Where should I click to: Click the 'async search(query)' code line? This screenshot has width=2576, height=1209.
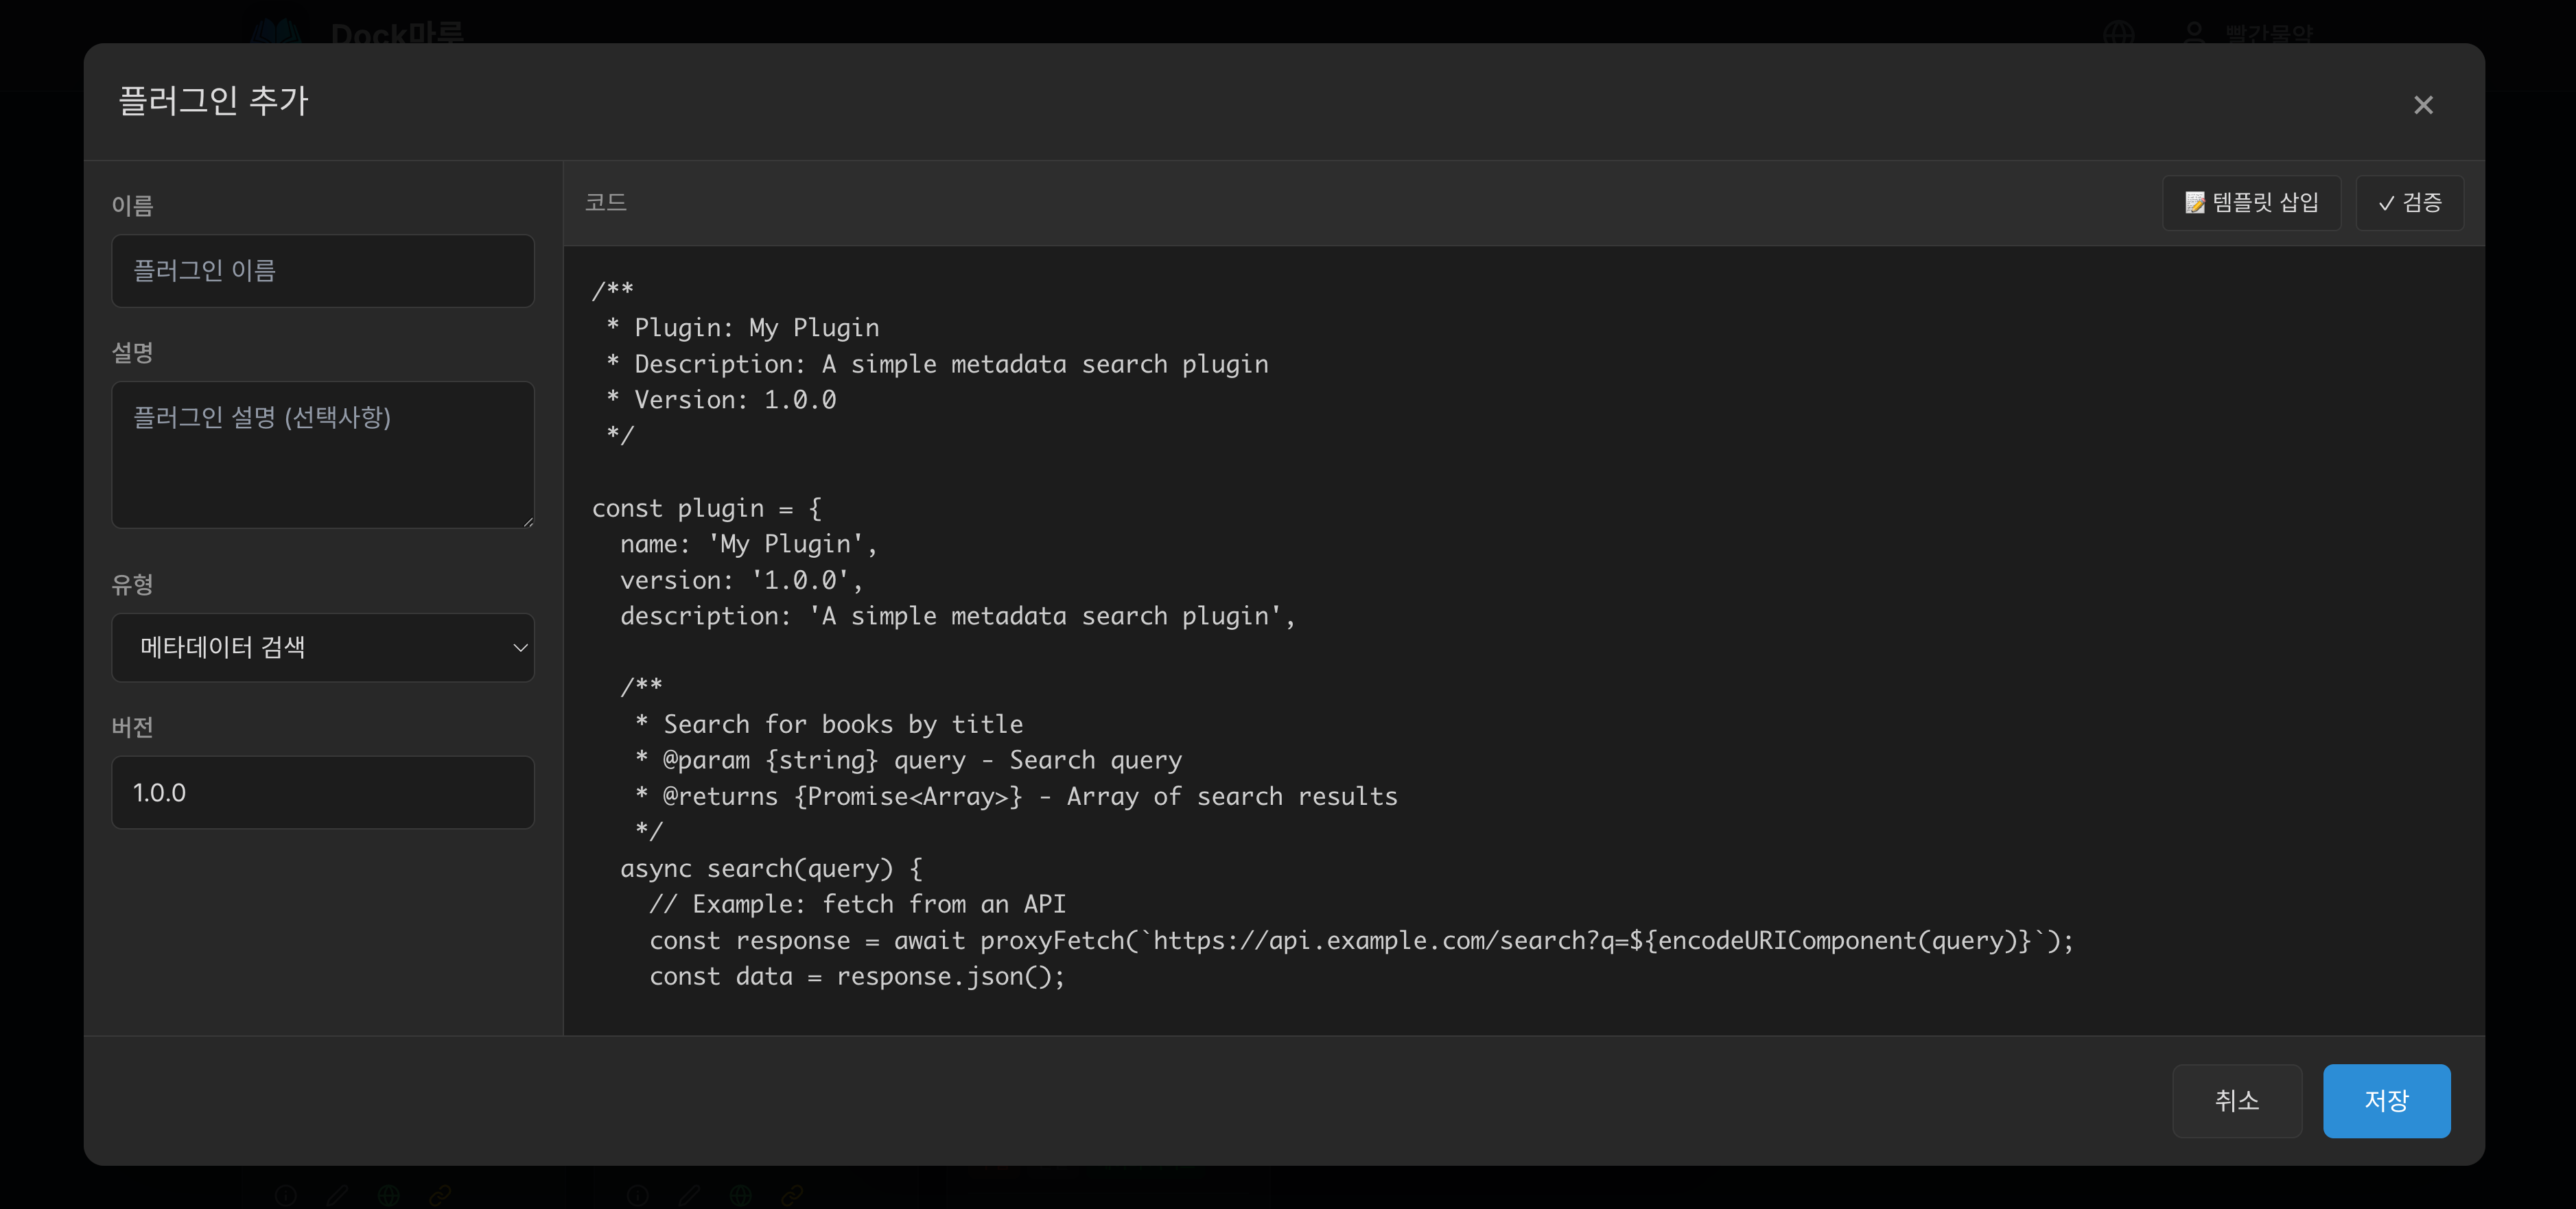770,869
